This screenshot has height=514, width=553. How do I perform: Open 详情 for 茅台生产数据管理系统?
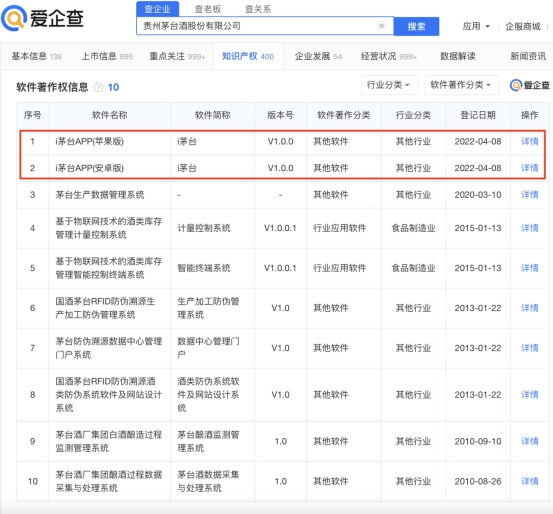[530, 195]
